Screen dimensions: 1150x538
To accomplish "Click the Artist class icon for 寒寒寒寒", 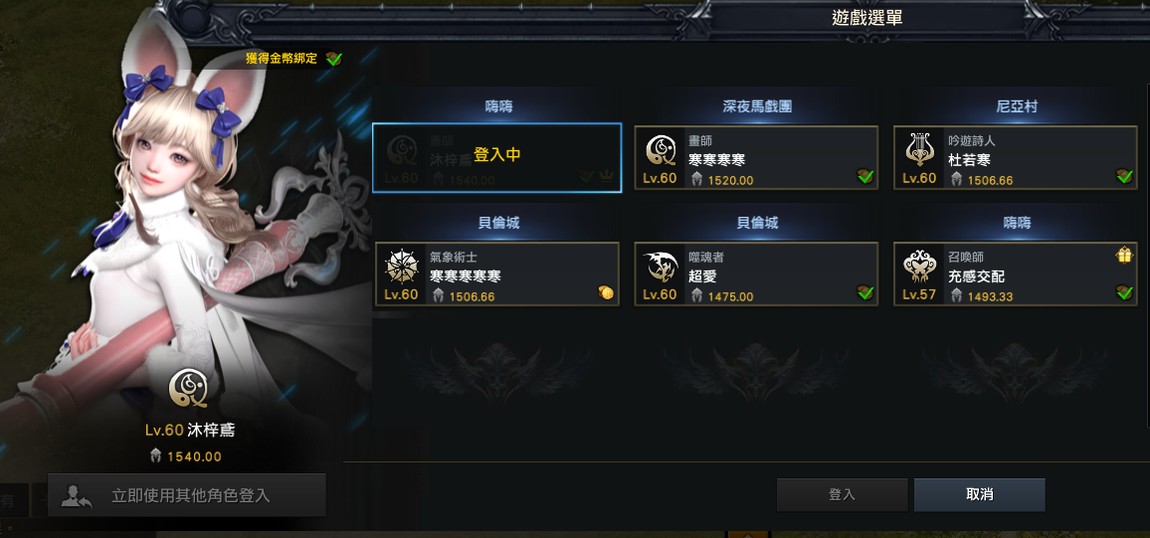I will [660, 151].
